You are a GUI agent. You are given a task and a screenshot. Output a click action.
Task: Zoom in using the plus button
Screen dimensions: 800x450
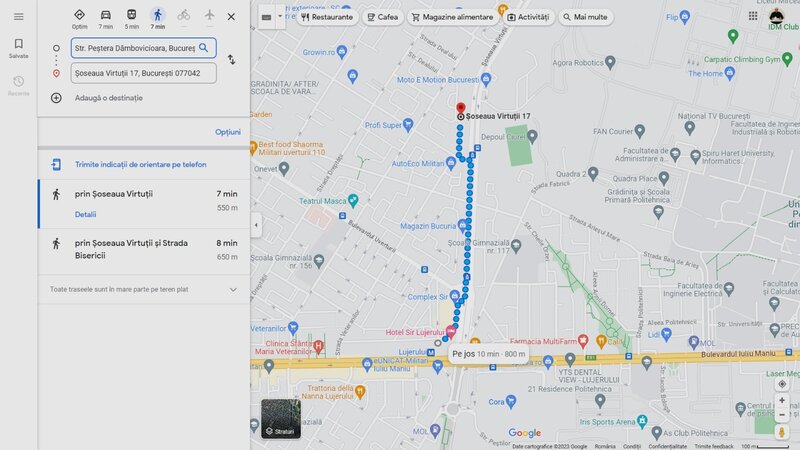[x=782, y=401]
